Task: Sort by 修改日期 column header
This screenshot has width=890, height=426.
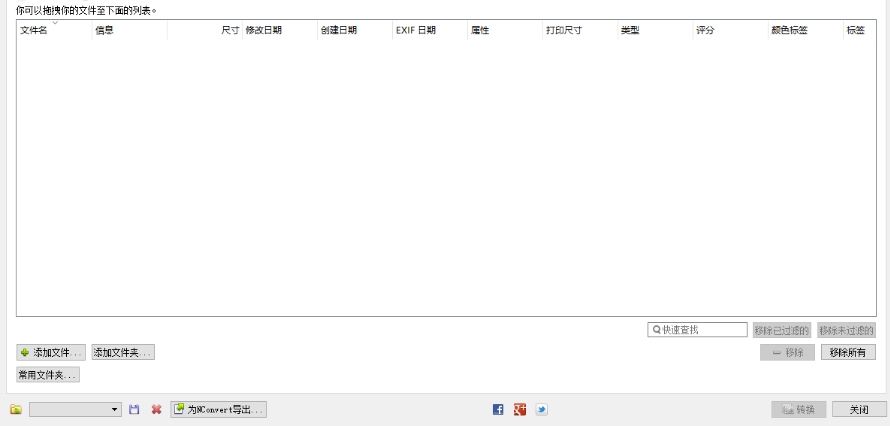Action: [x=280, y=31]
